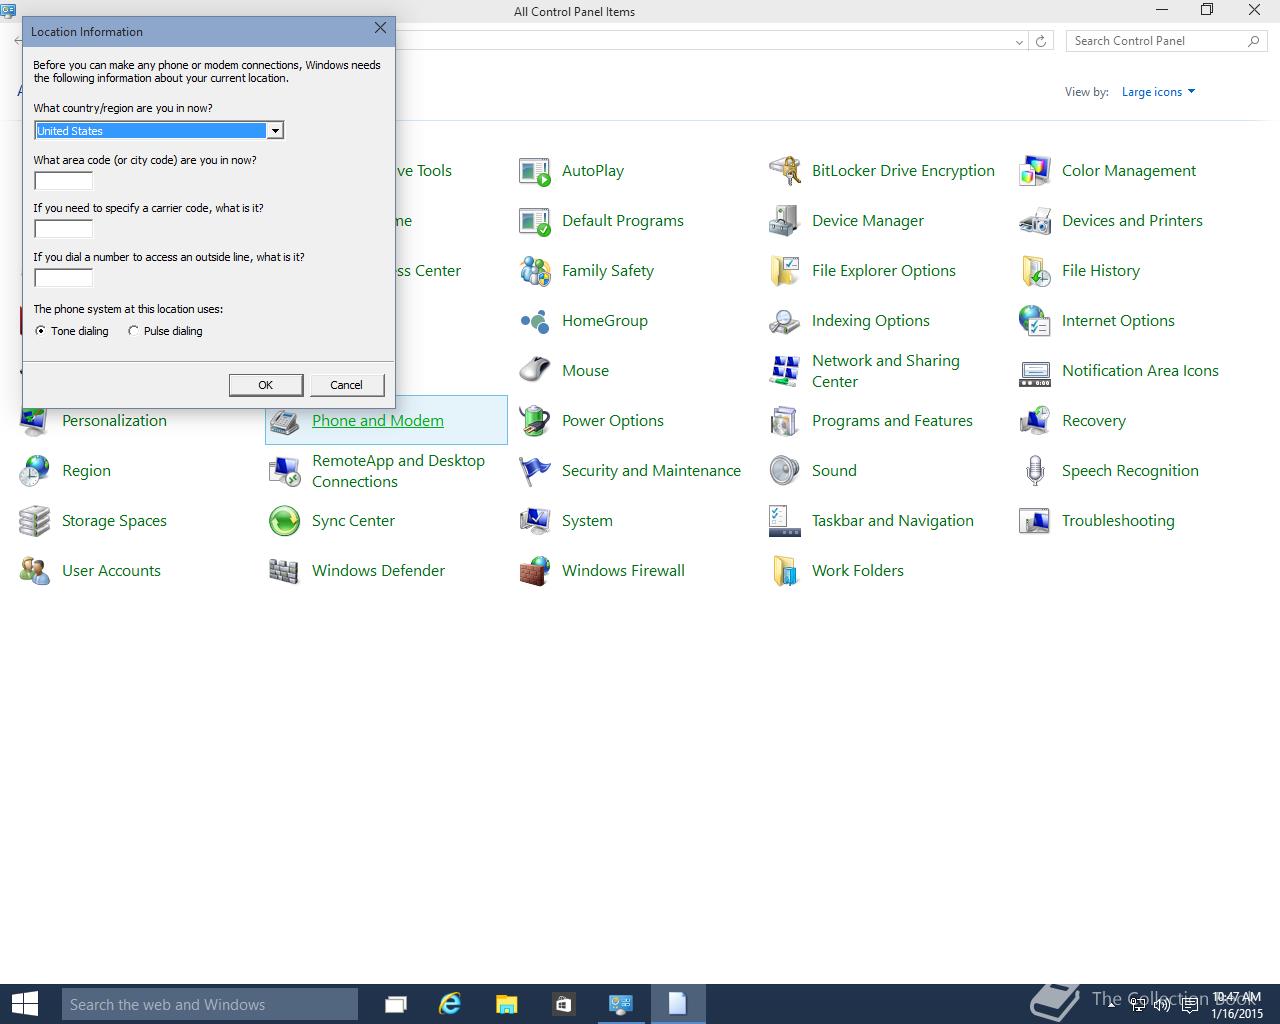Open Internet Explorer from the taskbar

(450, 1004)
